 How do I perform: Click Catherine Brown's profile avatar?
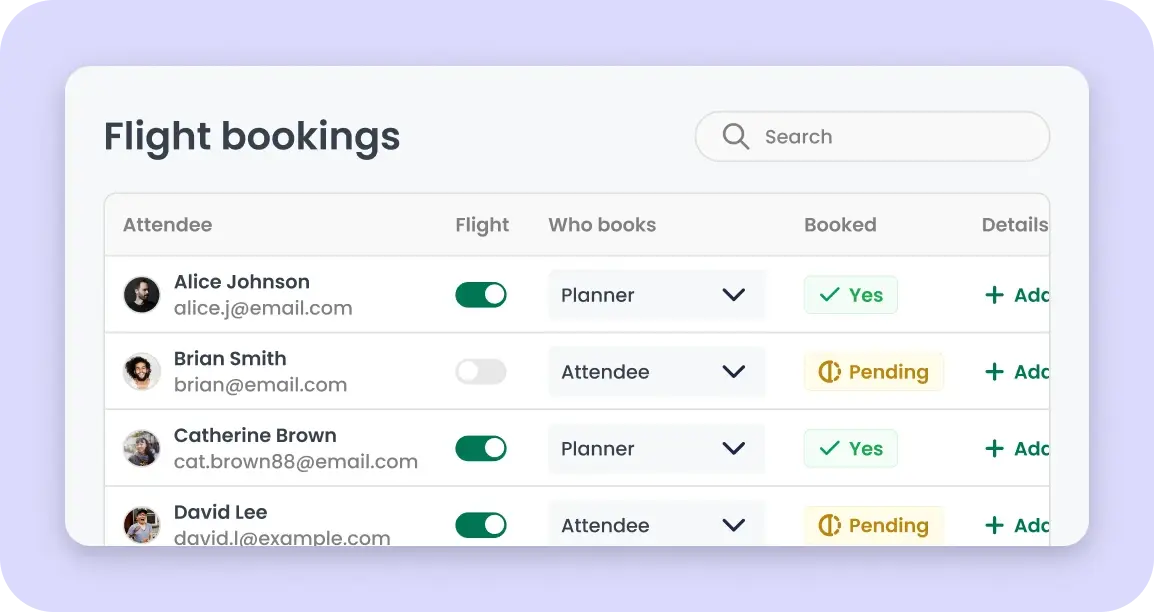coord(141,449)
